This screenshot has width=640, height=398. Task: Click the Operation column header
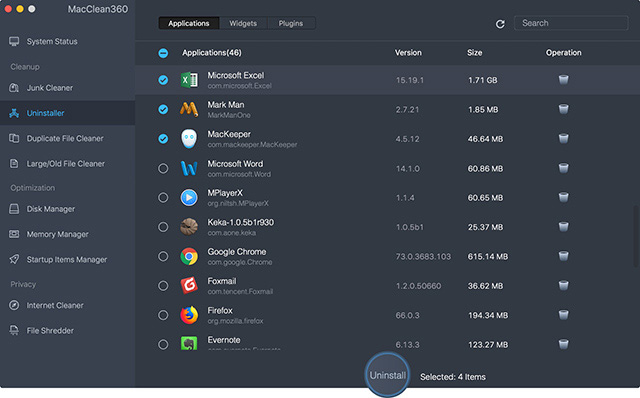click(x=564, y=53)
